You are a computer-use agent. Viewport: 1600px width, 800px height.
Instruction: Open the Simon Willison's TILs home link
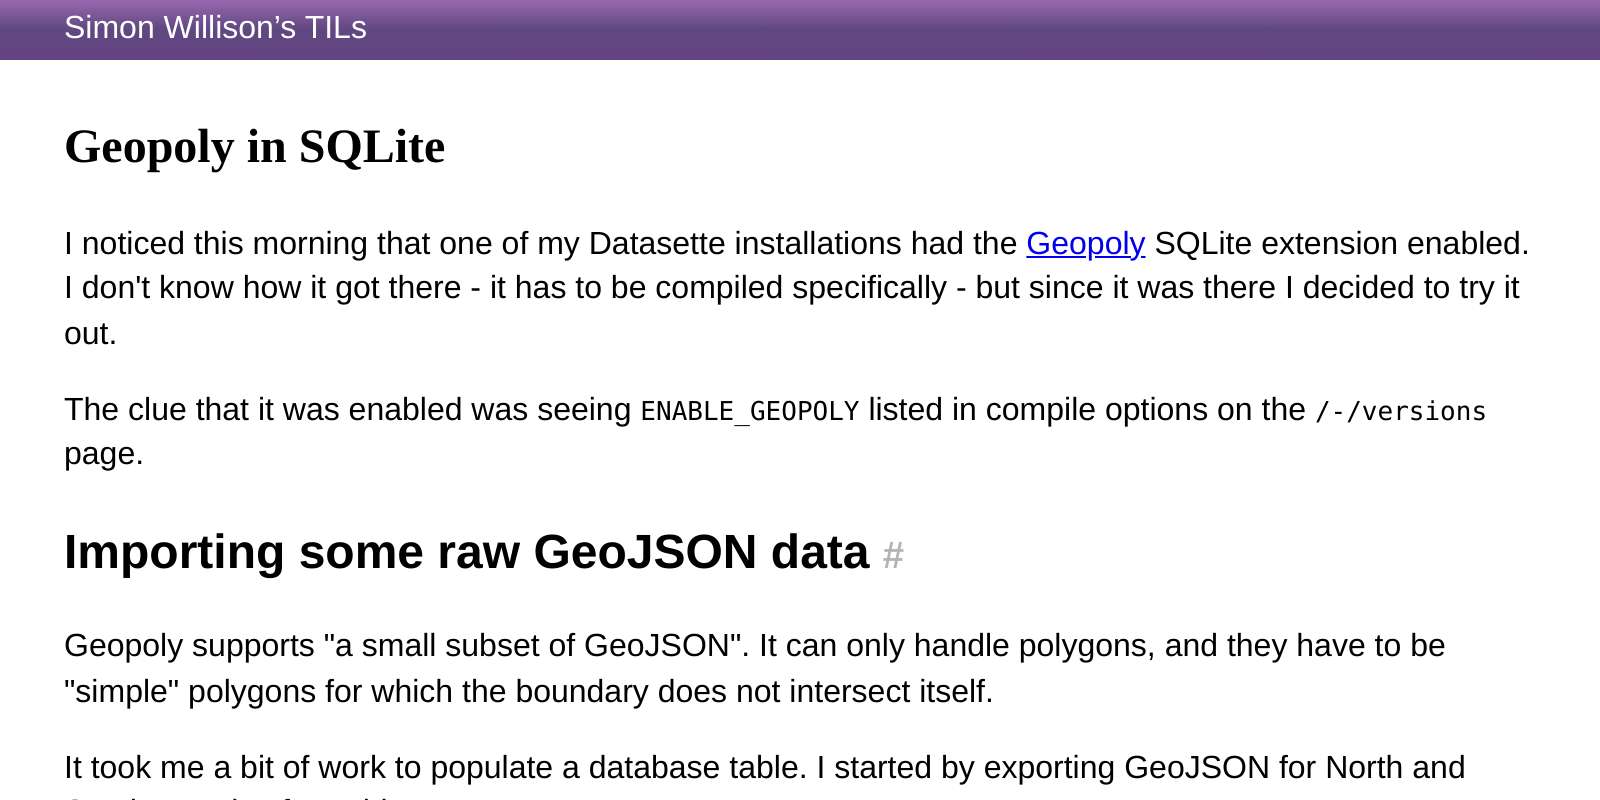[215, 28]
